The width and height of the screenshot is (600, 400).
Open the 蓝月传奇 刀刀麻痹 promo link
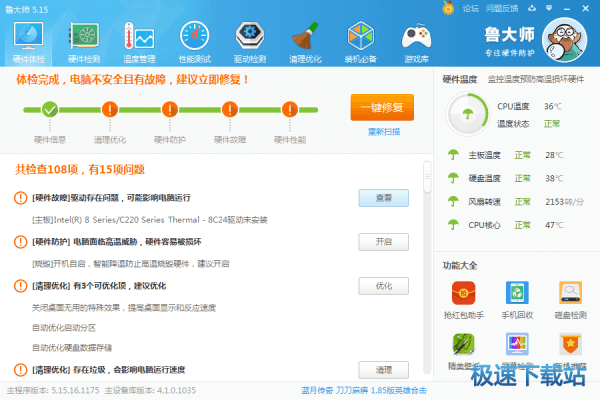[x=364, y=390]
